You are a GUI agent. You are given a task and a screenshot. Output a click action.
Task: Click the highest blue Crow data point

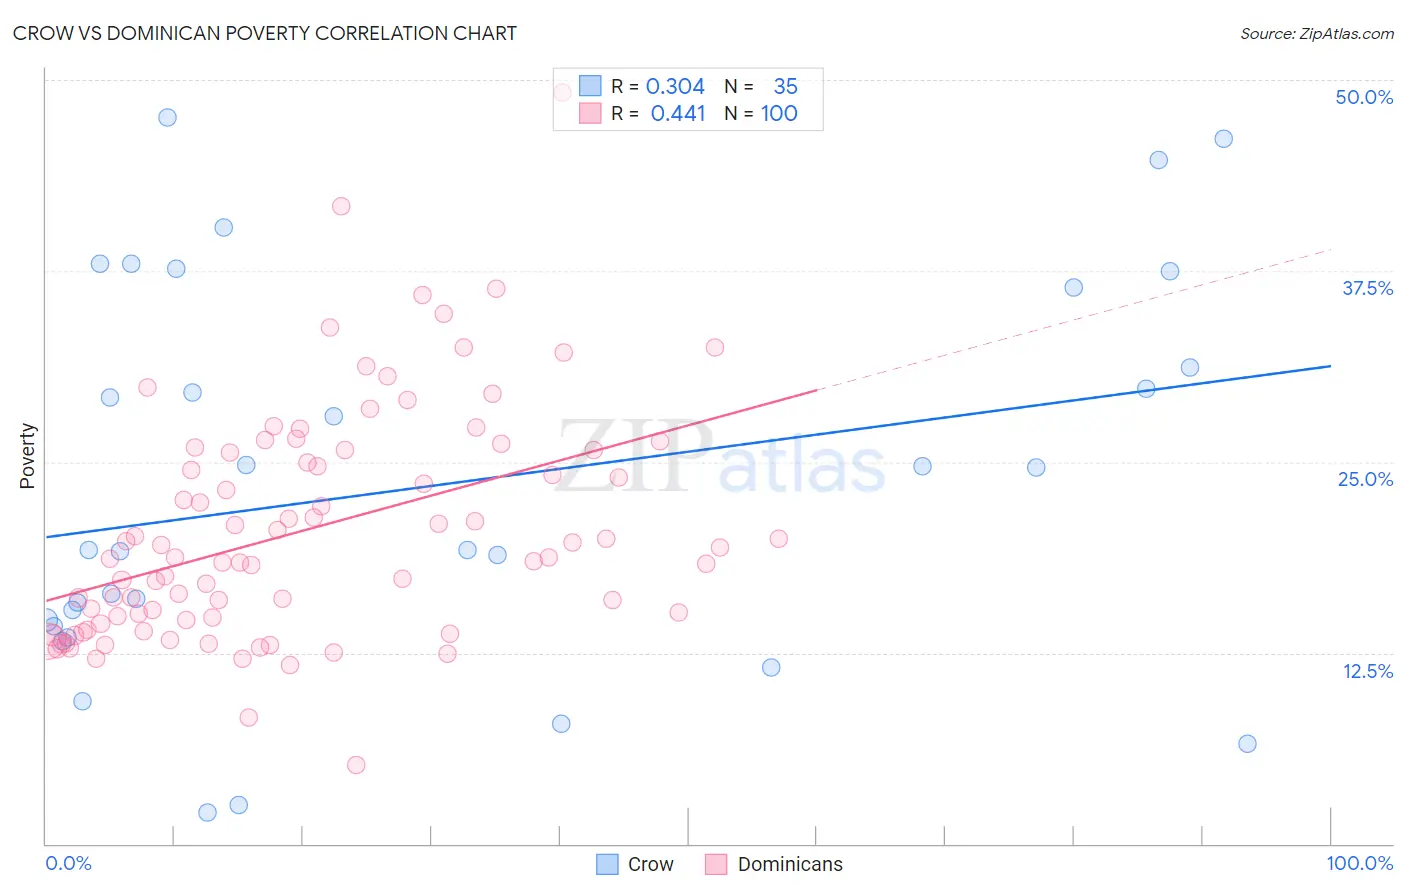click(x=167, y=117)
